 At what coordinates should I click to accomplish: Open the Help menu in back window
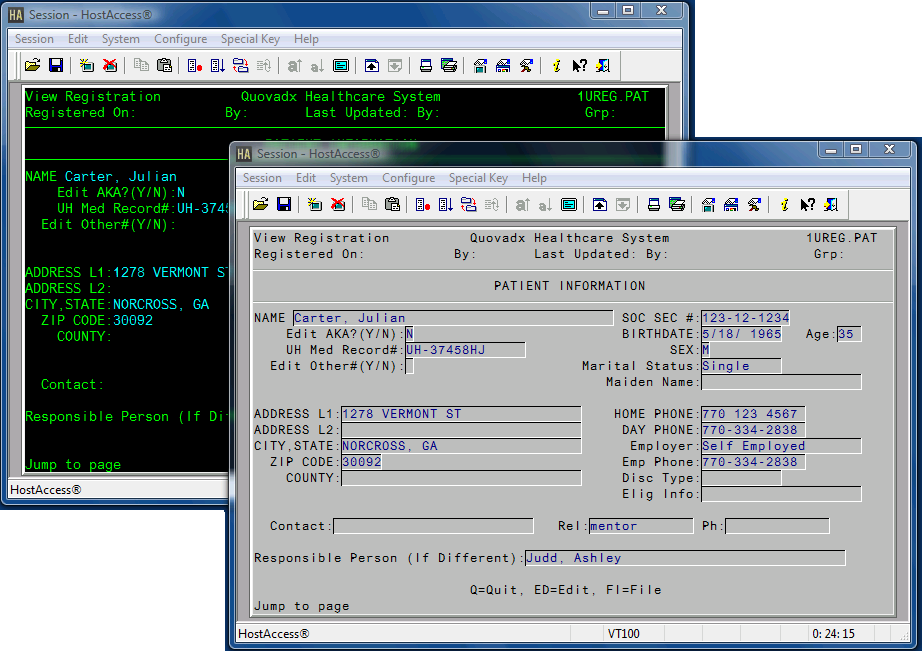[x=306, y=39]
